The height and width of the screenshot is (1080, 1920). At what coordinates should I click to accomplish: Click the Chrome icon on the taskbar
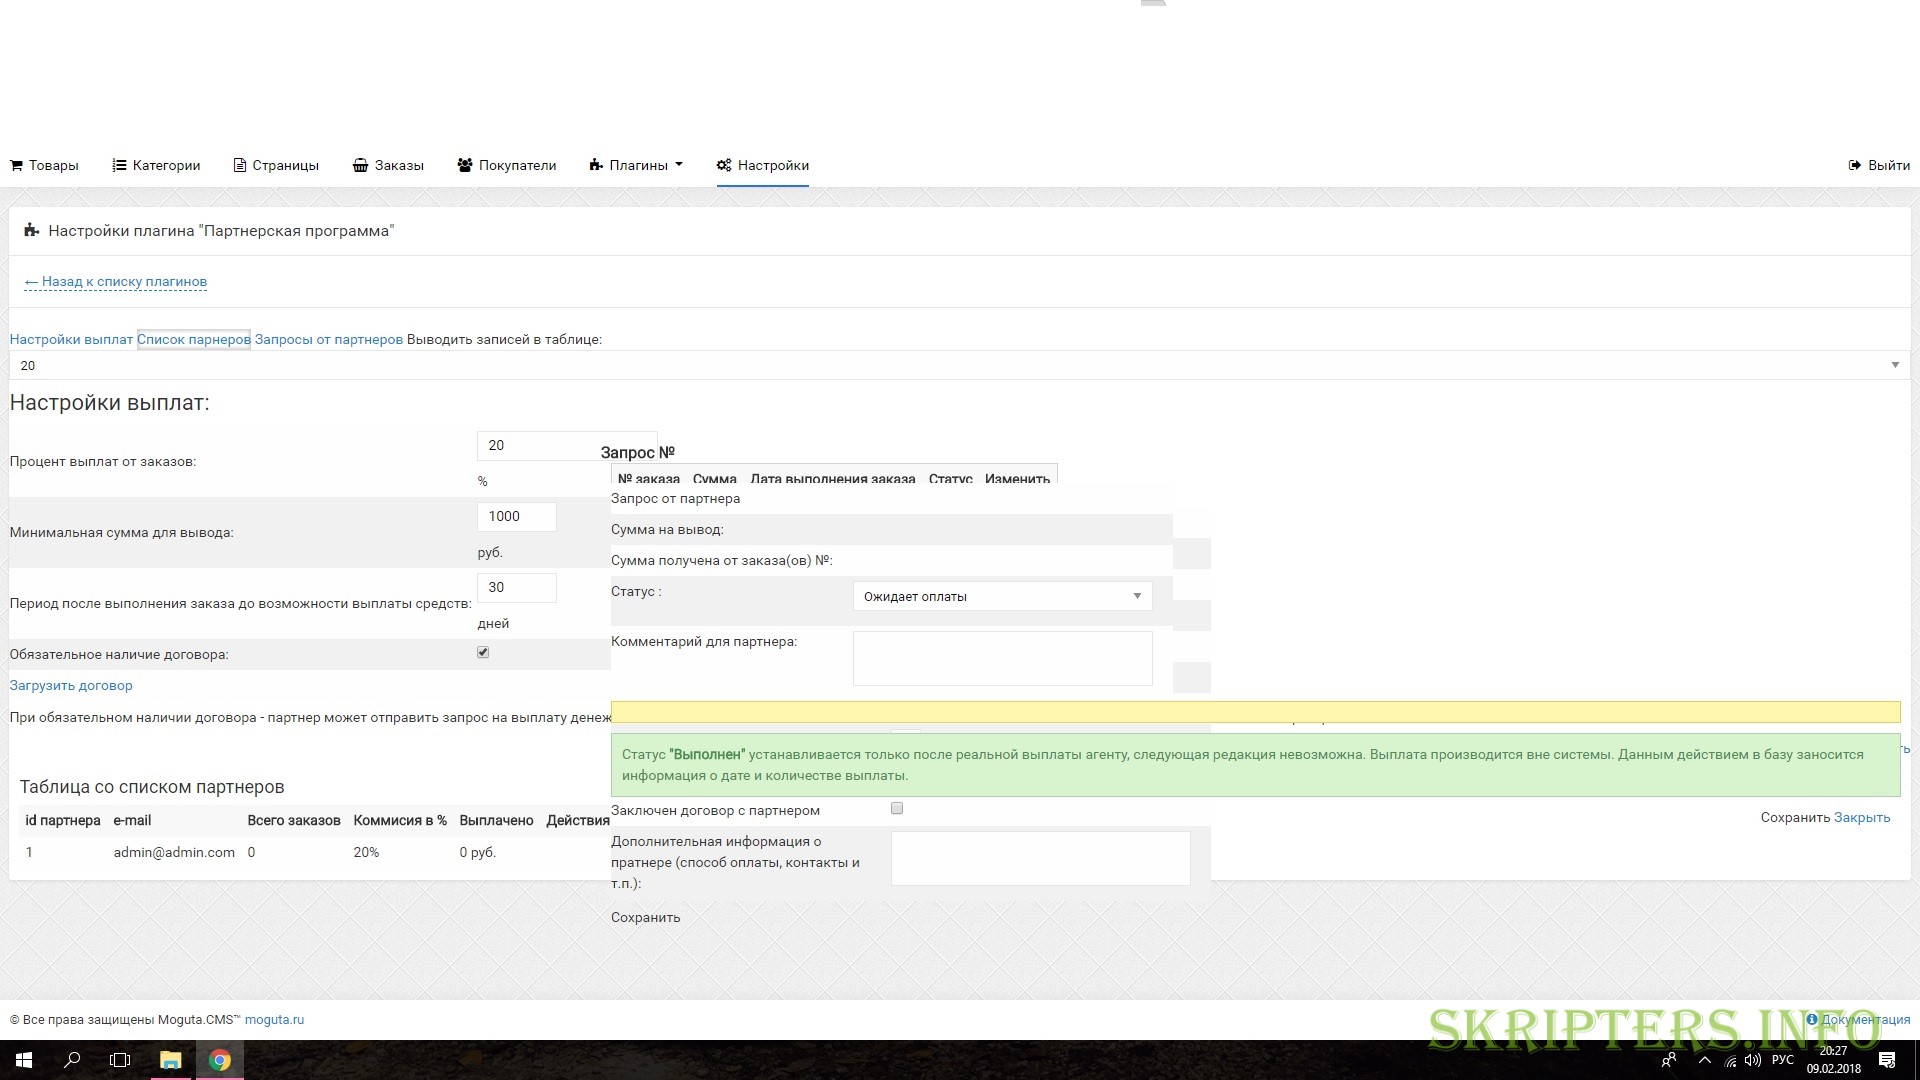pos(220,1060)
